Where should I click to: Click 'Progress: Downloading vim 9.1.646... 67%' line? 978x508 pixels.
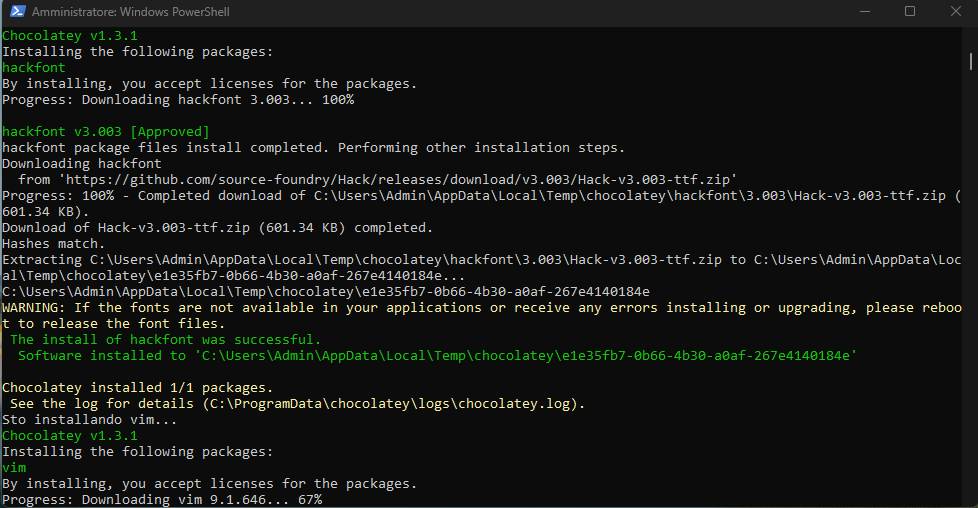(162, 500)
